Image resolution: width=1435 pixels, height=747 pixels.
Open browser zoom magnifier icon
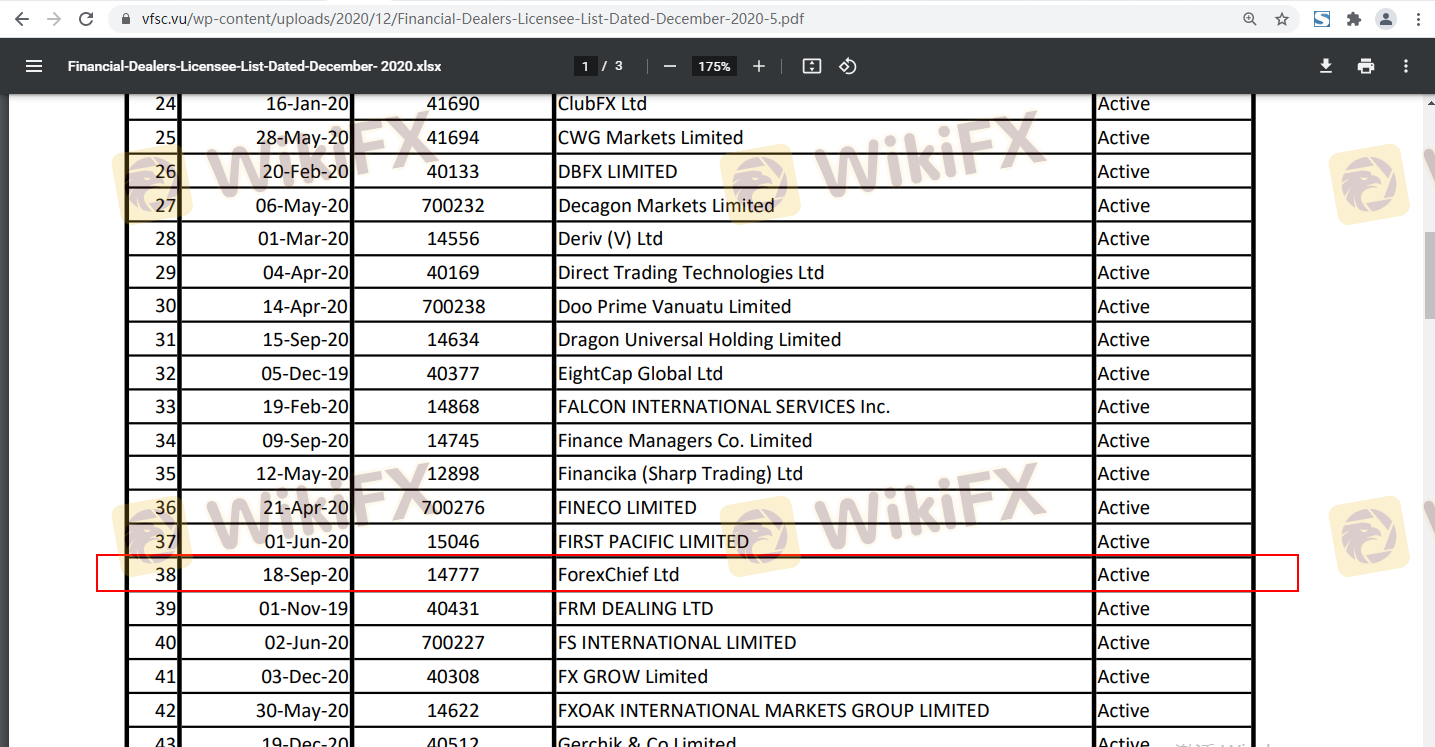[x=1250, y=19]
